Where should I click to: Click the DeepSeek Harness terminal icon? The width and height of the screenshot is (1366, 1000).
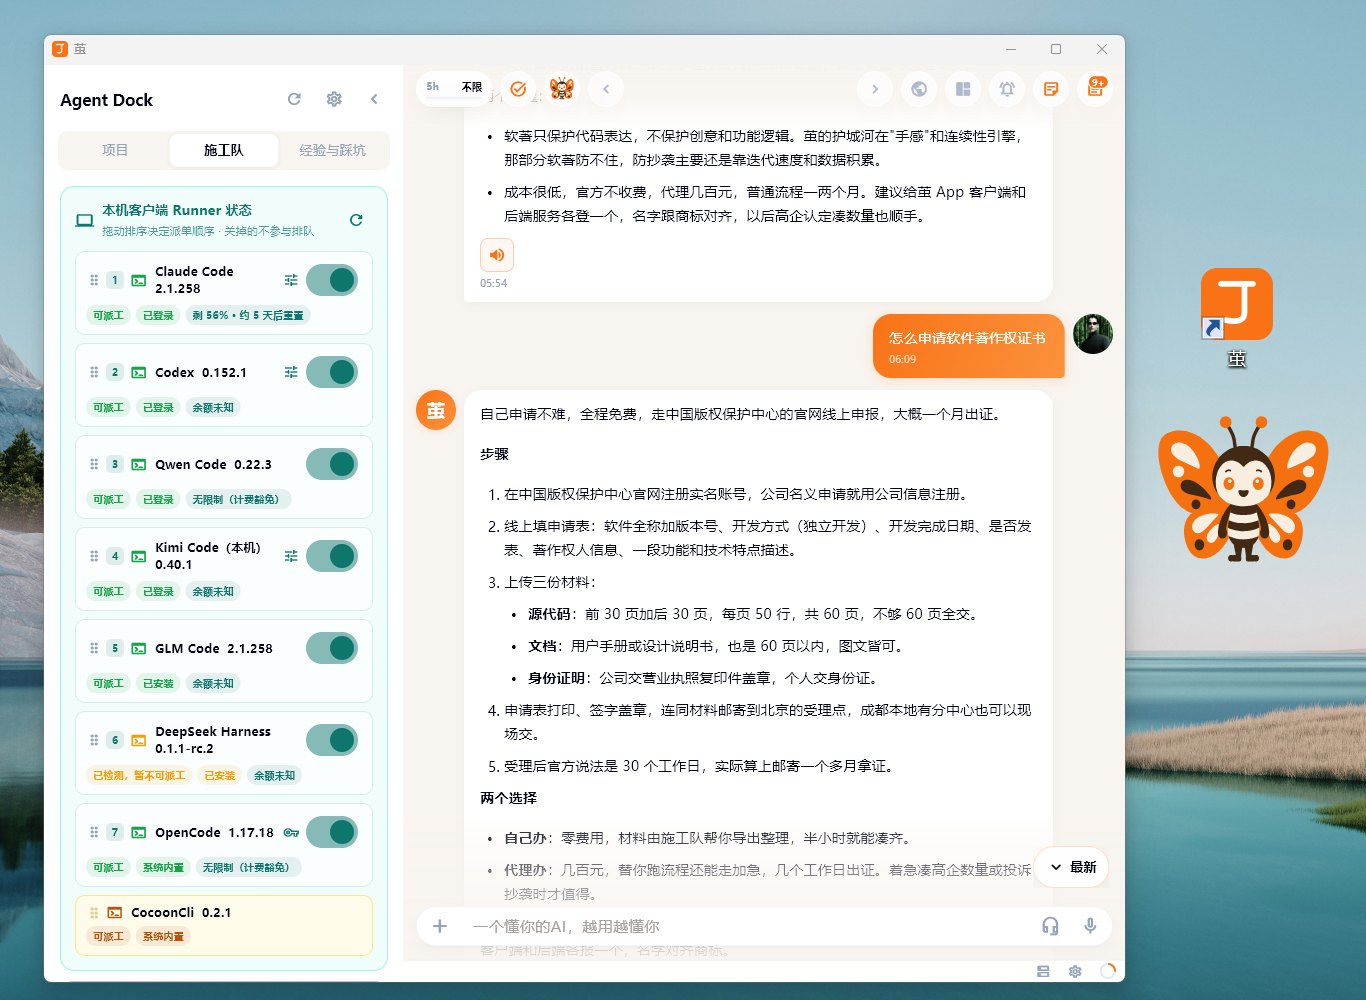pos(138,741)
